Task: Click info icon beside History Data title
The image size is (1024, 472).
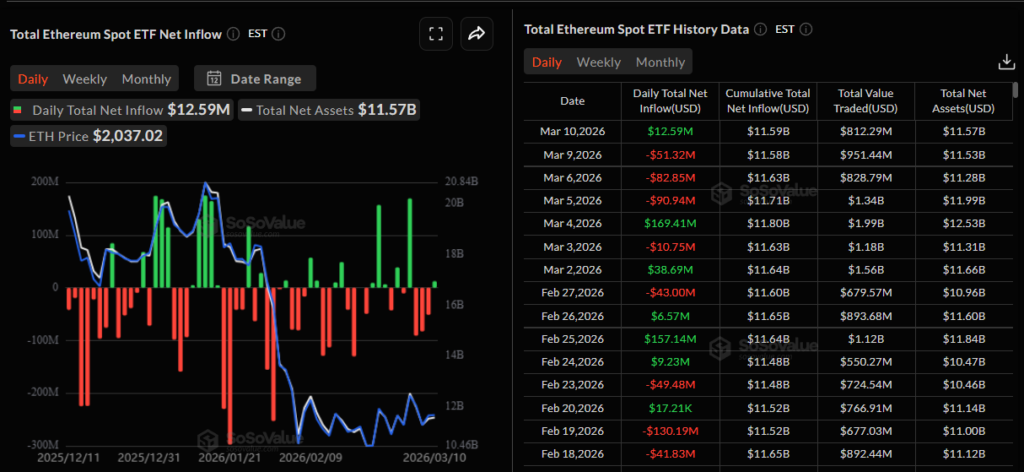Action: [759, 30]
